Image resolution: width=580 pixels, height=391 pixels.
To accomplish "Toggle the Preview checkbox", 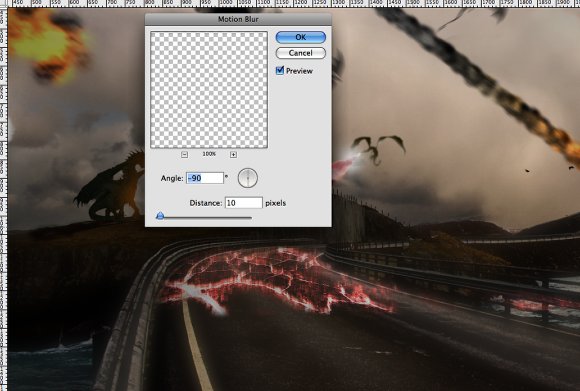I will tap(280, 70).
